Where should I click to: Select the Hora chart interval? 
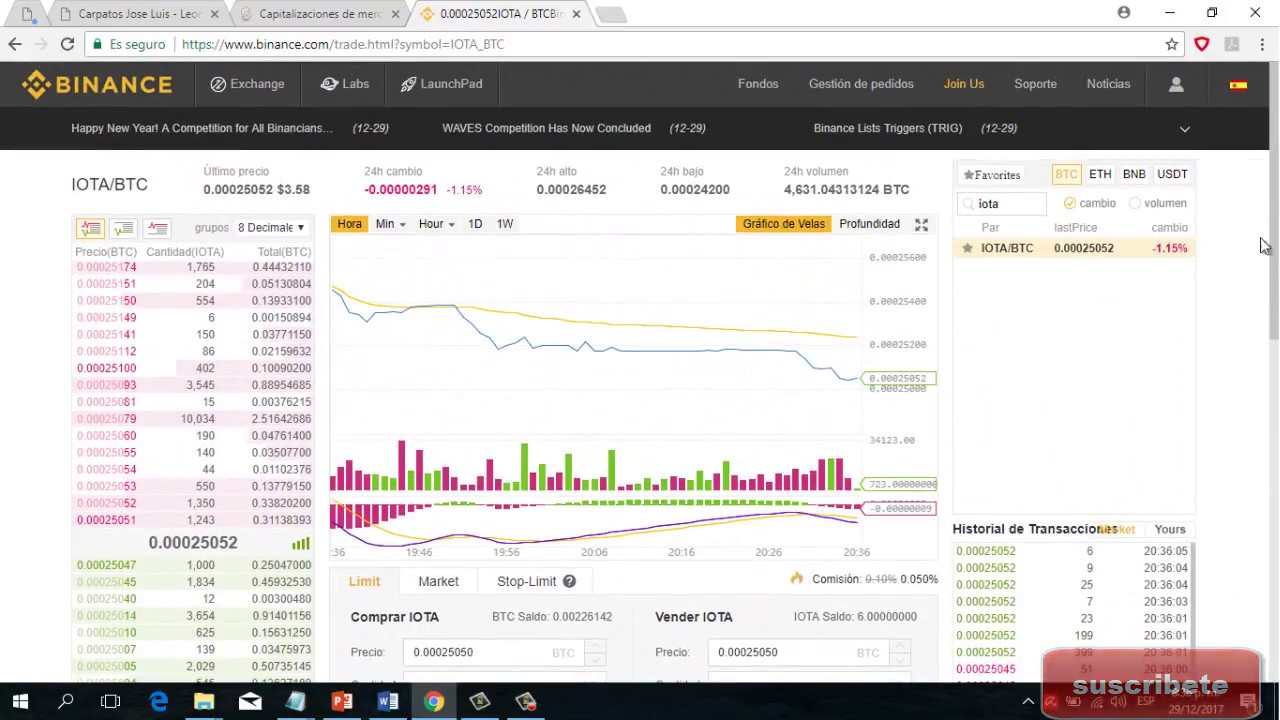tap(349, 224)
